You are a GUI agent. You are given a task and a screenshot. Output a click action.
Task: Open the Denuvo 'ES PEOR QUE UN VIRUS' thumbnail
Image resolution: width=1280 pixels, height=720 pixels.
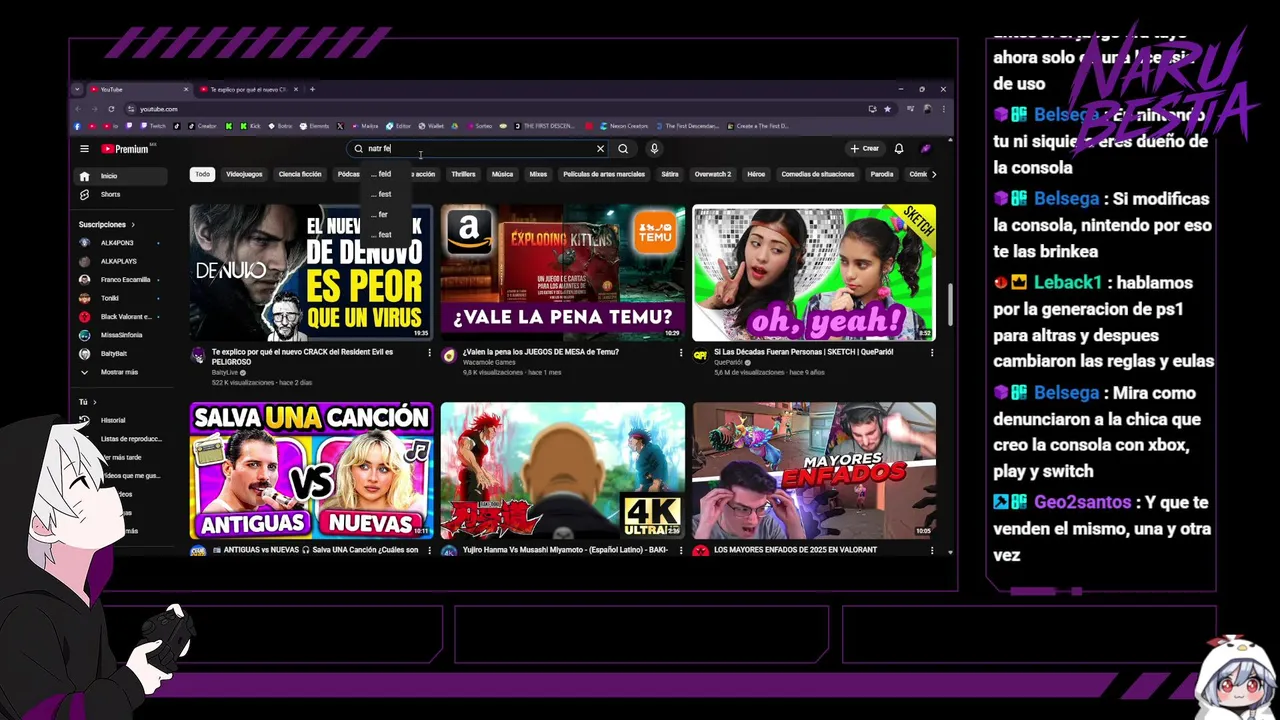(x=311, y=273)
